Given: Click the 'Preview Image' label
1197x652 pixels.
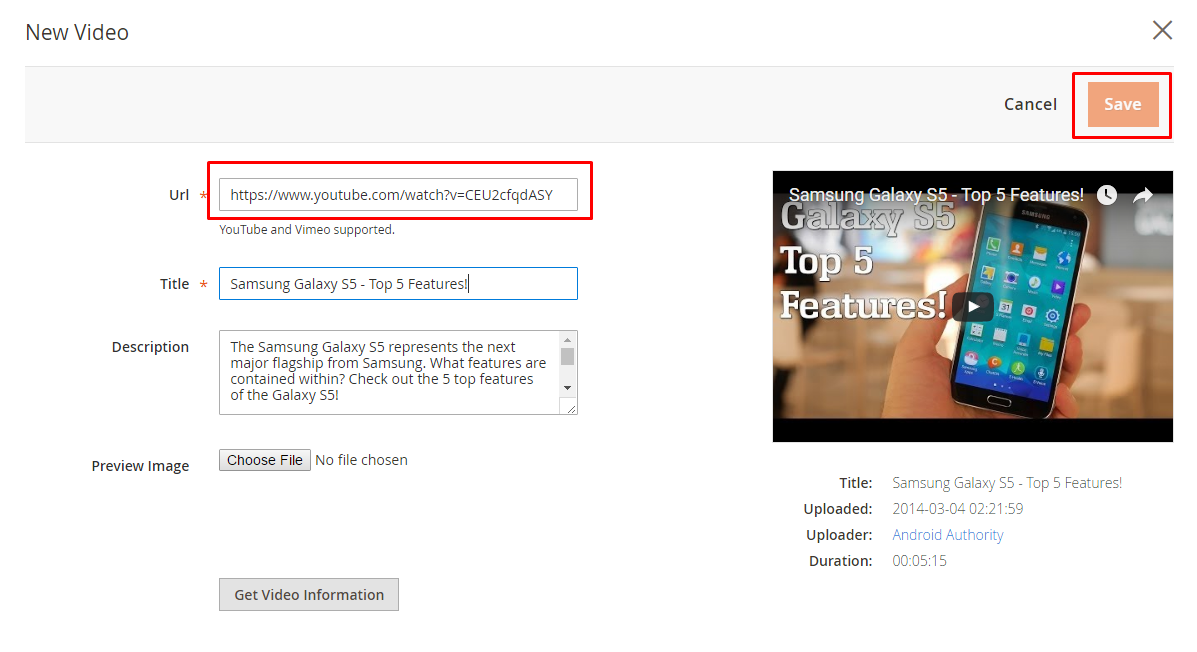Looking at the screenshot, I should (140, 466).
